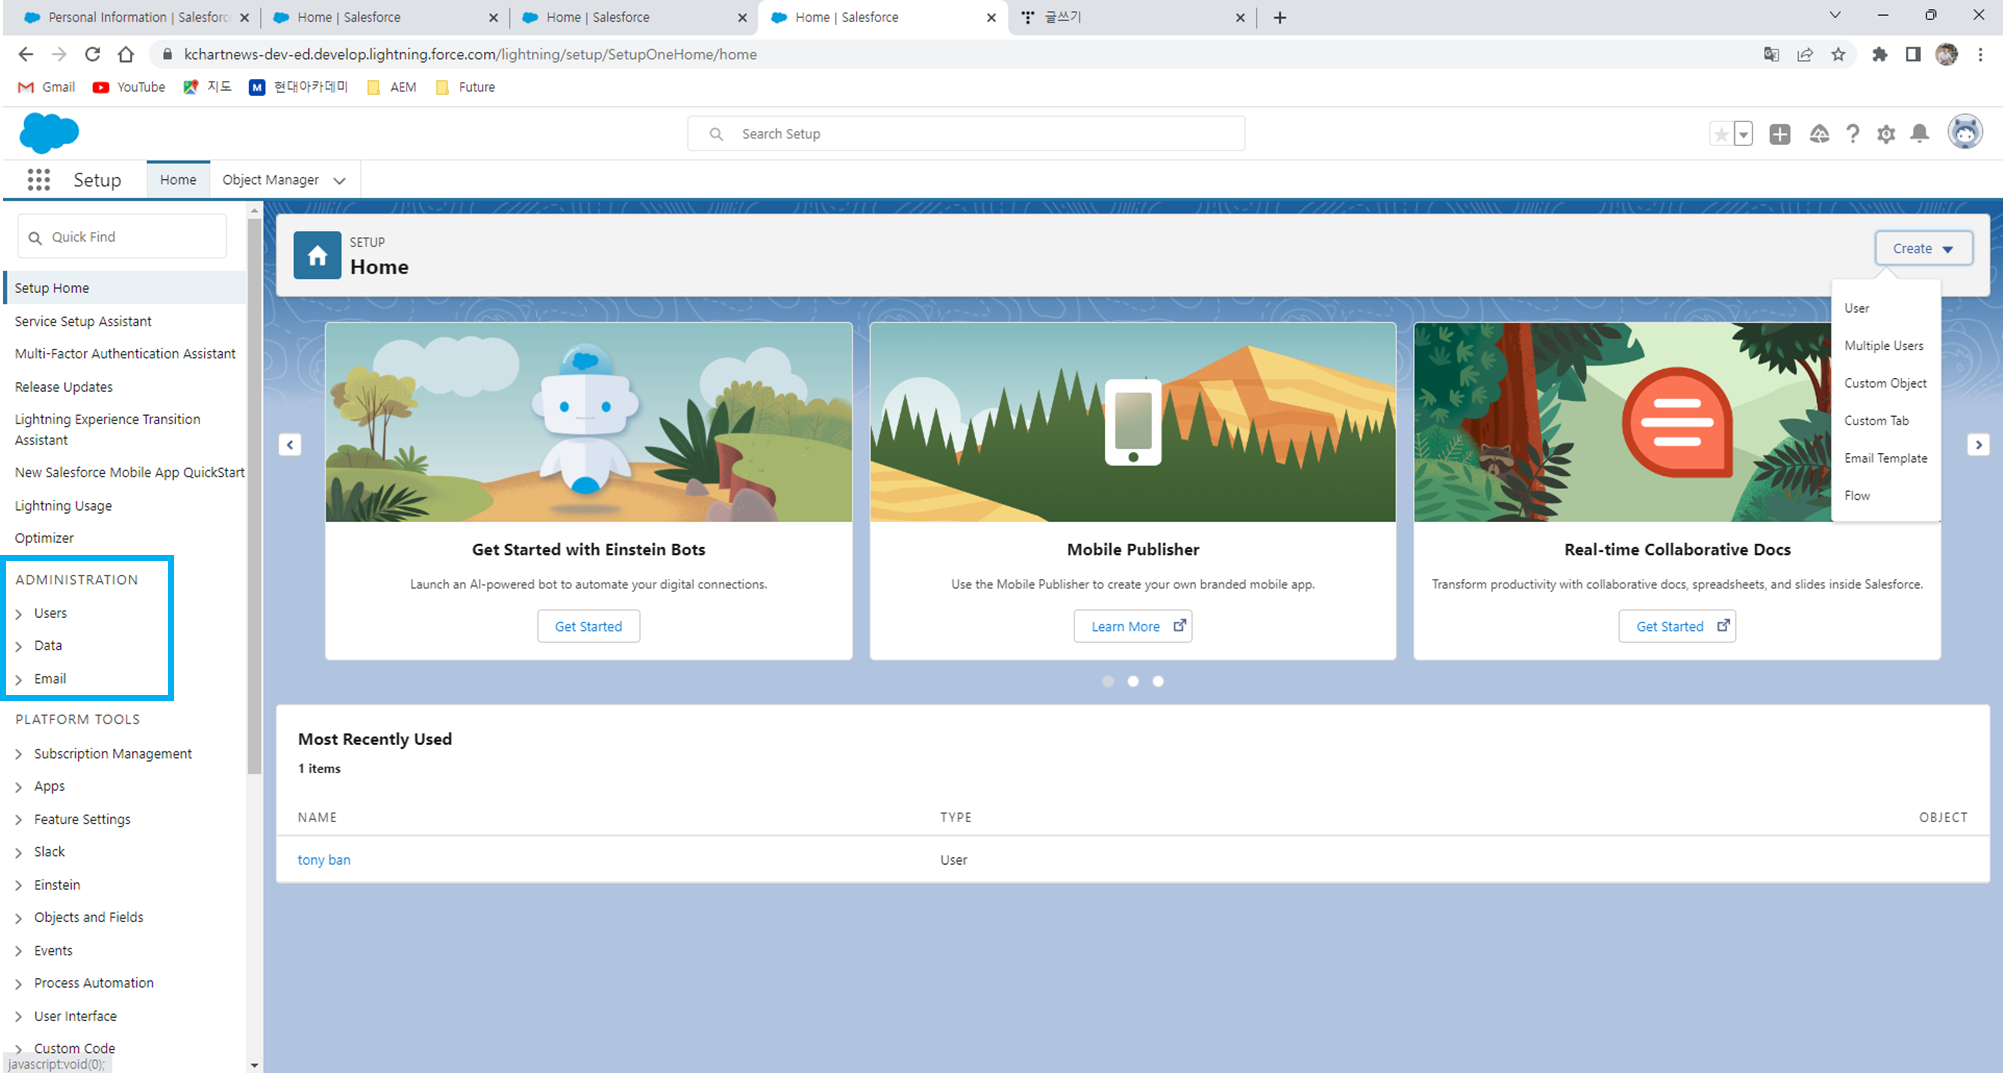The height and width of the screenshot is (1073, 2003).
Task: Click the Salesforce cloud logo
Action: [x=49, y=133]
